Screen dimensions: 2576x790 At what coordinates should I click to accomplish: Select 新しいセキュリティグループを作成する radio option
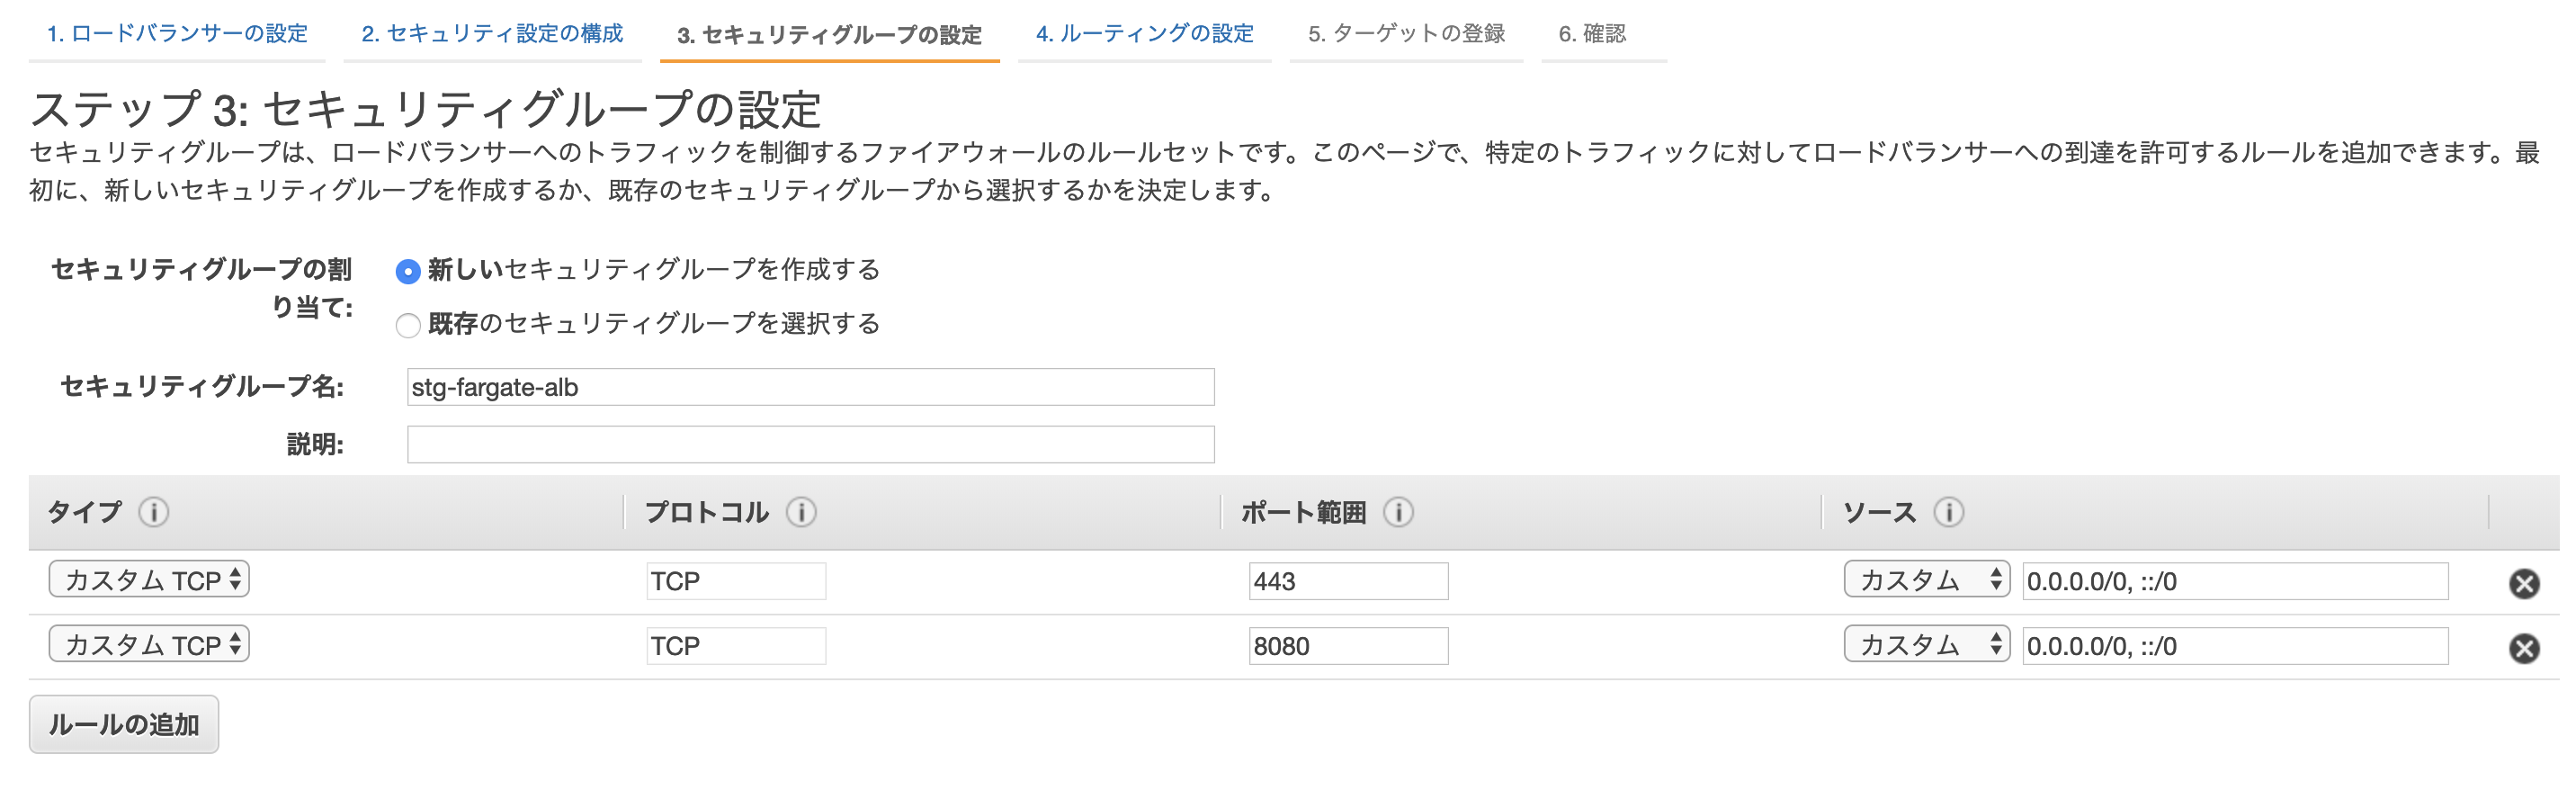[408, 271]
